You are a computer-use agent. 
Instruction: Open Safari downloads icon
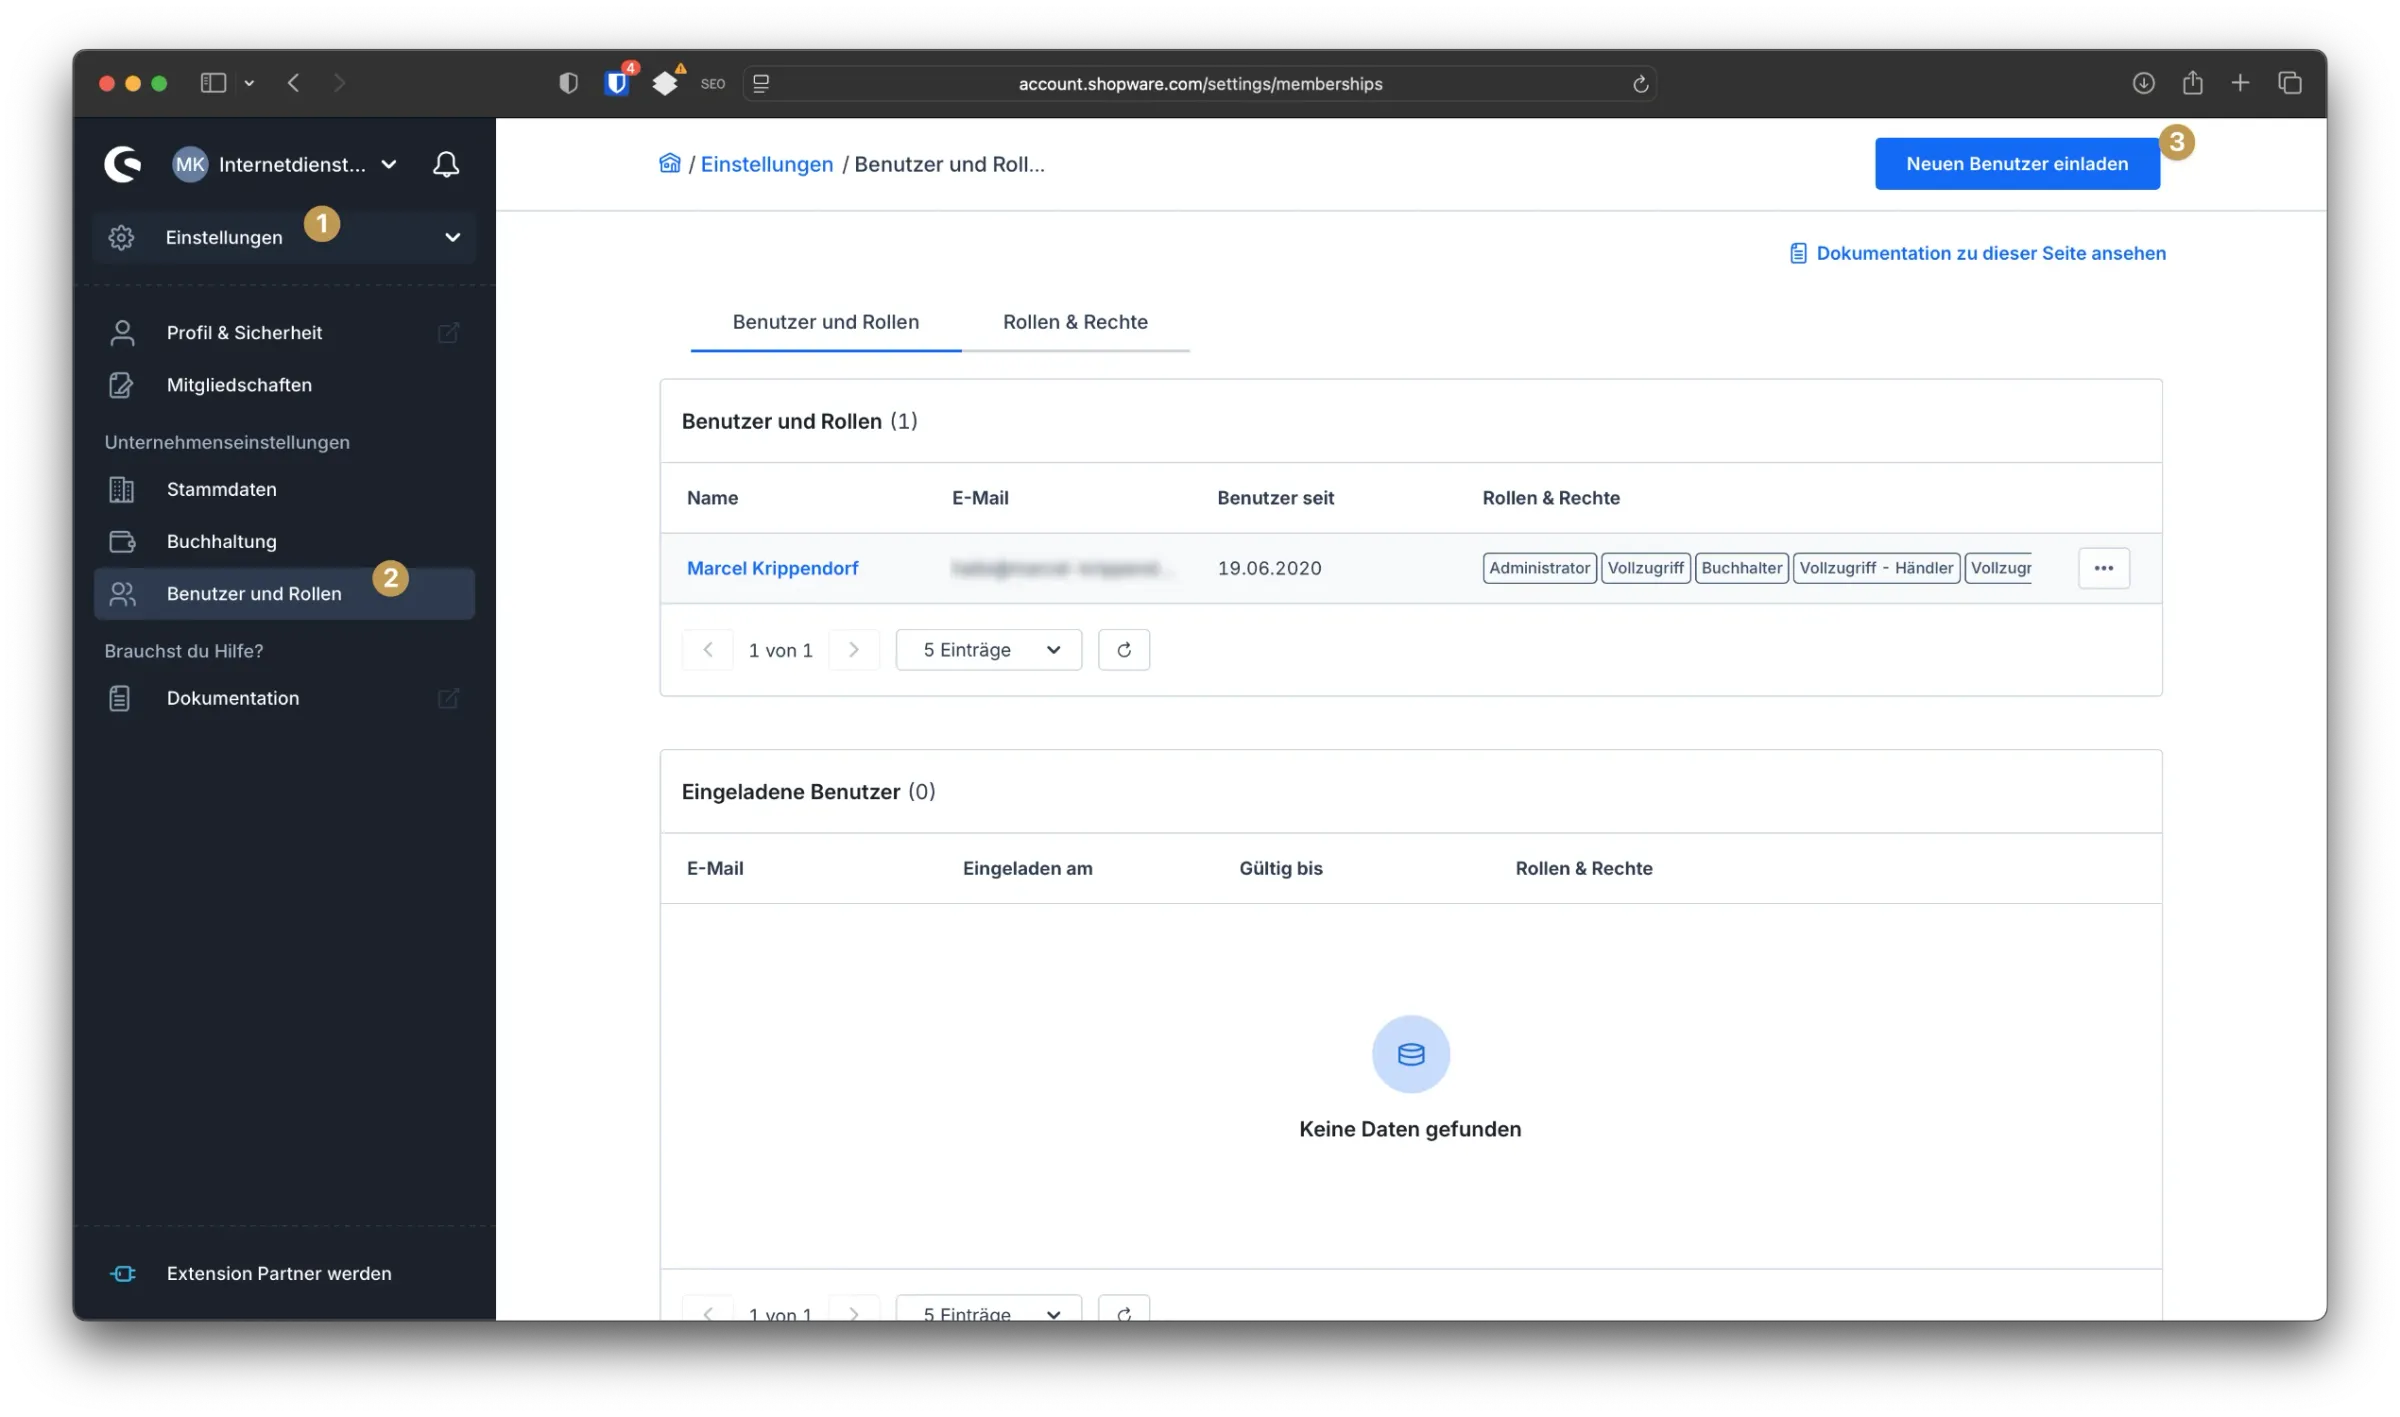tap(2142, 83)
